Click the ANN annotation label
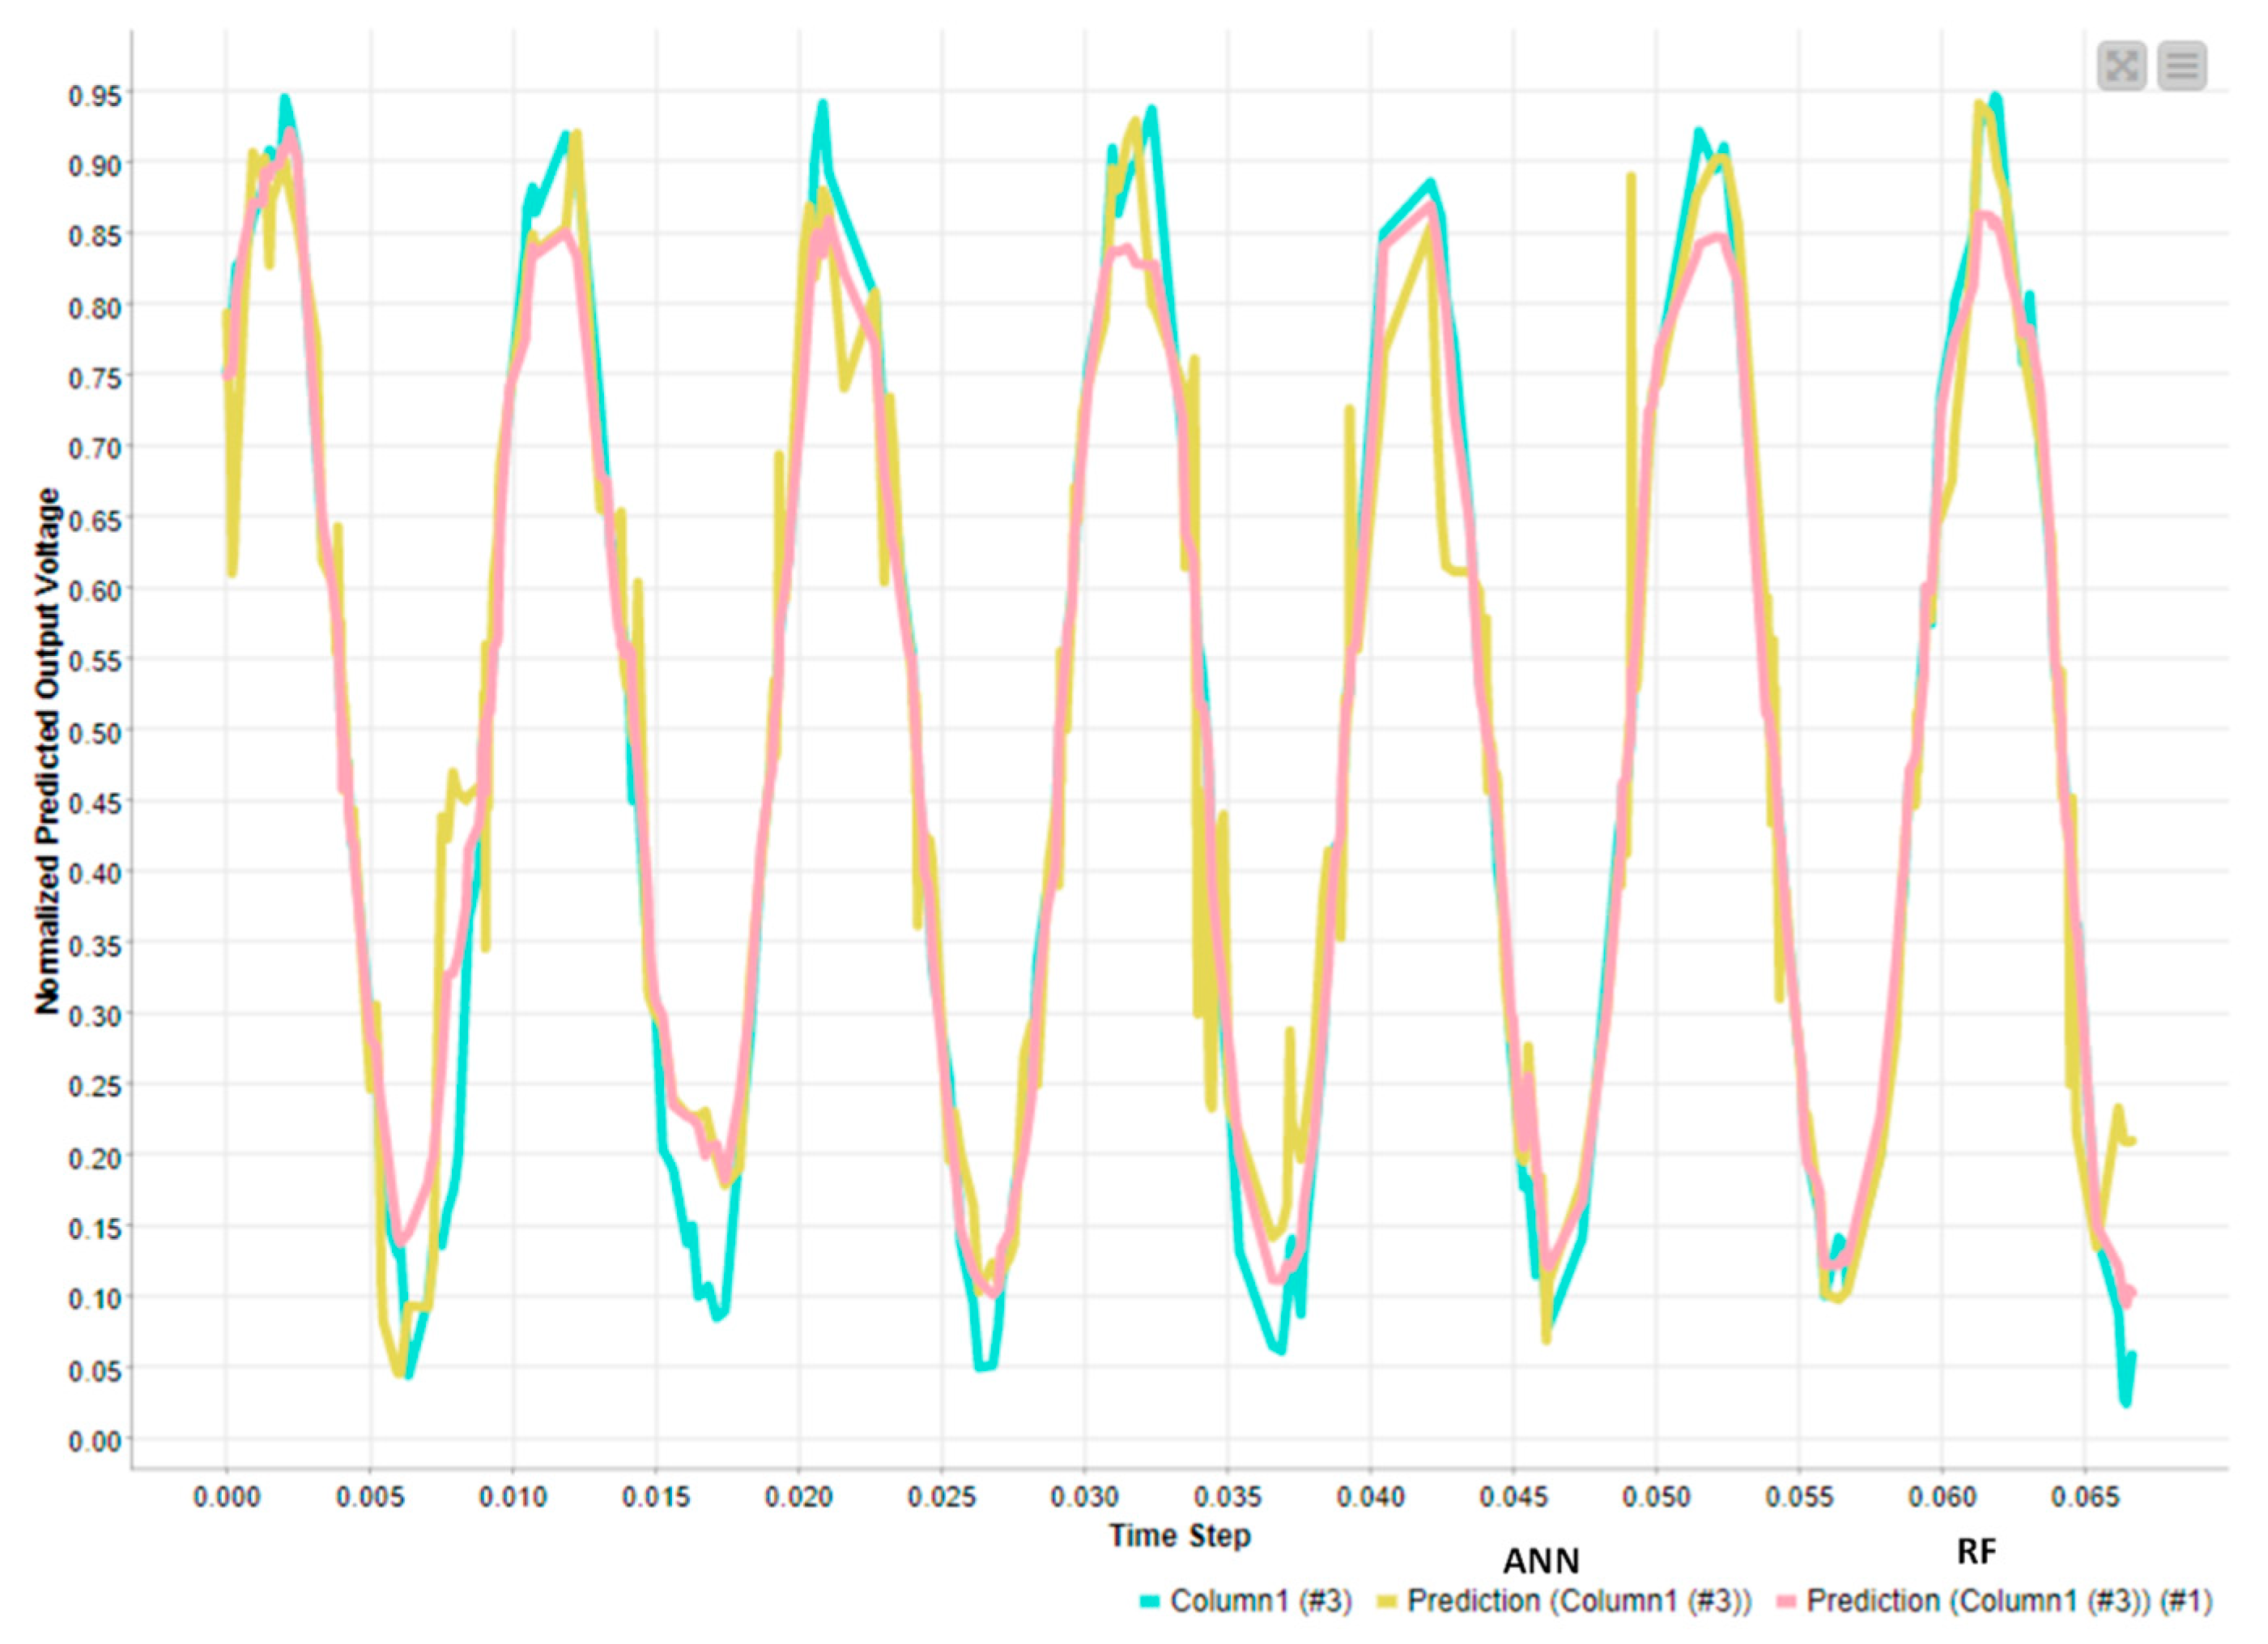This screenshot has width=2268, height=1644. point(1541,1561)
